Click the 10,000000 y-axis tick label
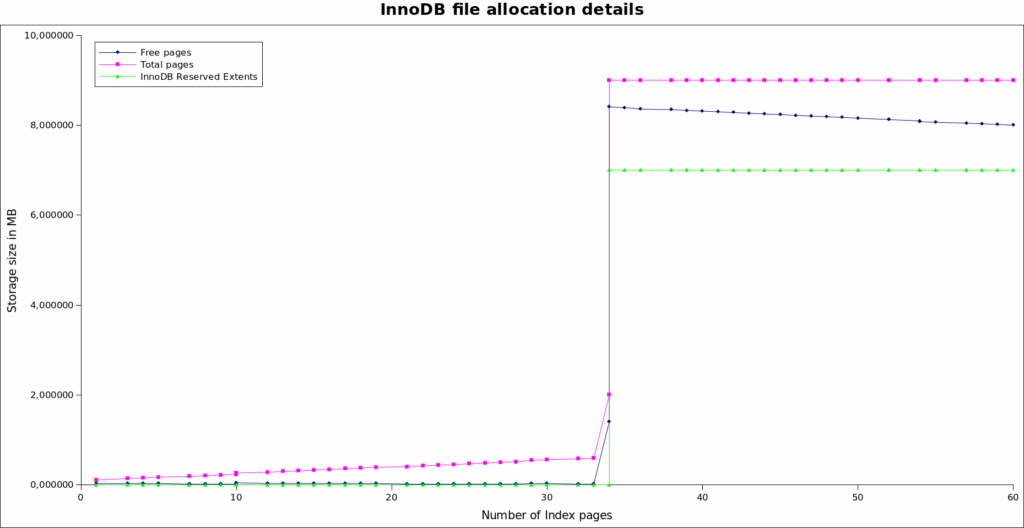 [x=47, y=35]
